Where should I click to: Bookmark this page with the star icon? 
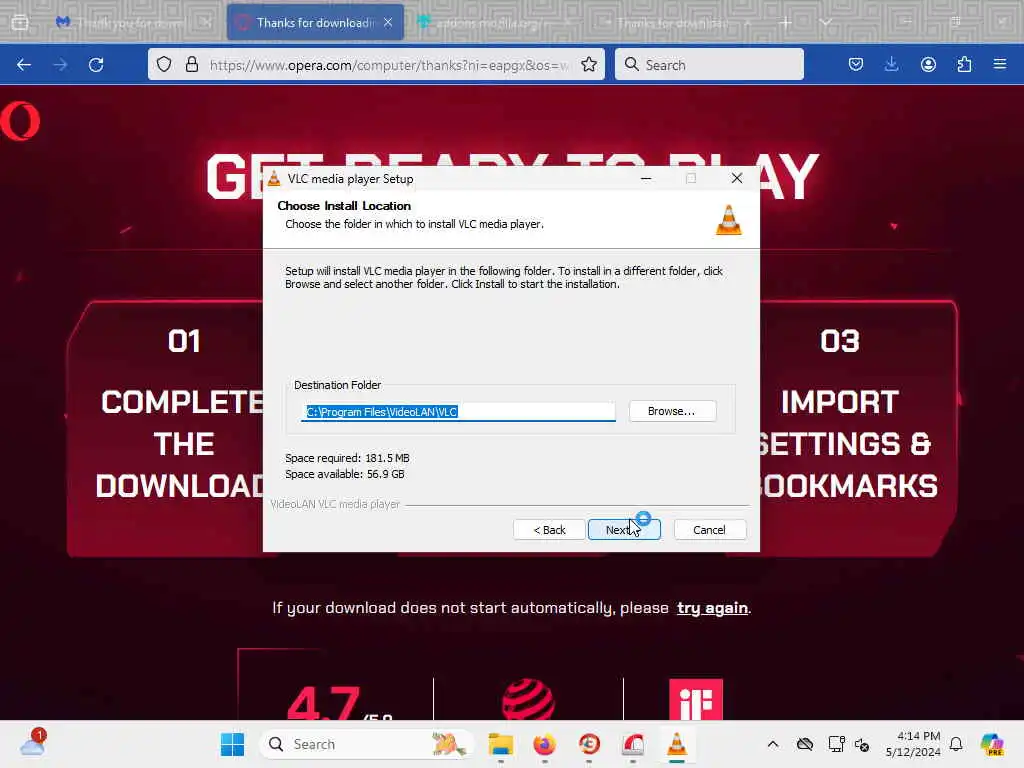588,64
